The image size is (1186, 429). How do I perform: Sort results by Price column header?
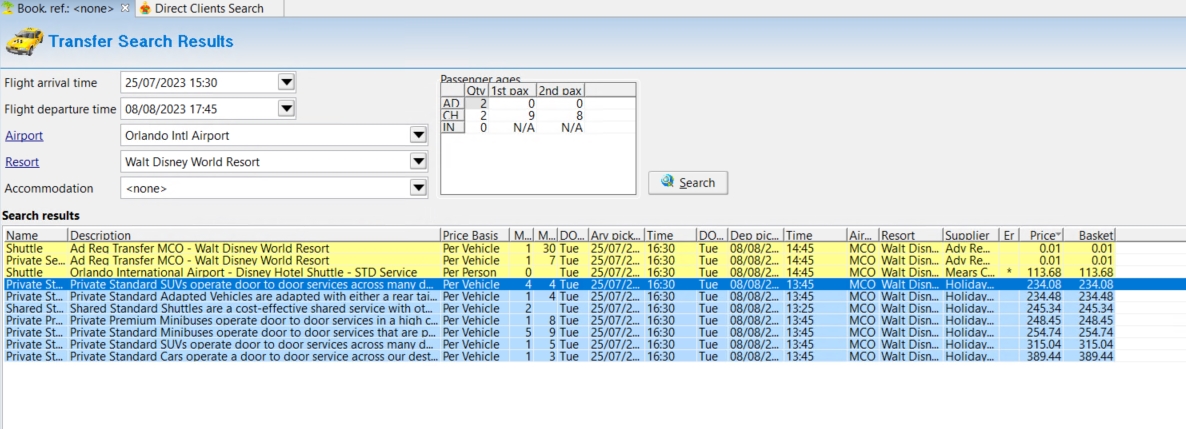click(1043, 235)
